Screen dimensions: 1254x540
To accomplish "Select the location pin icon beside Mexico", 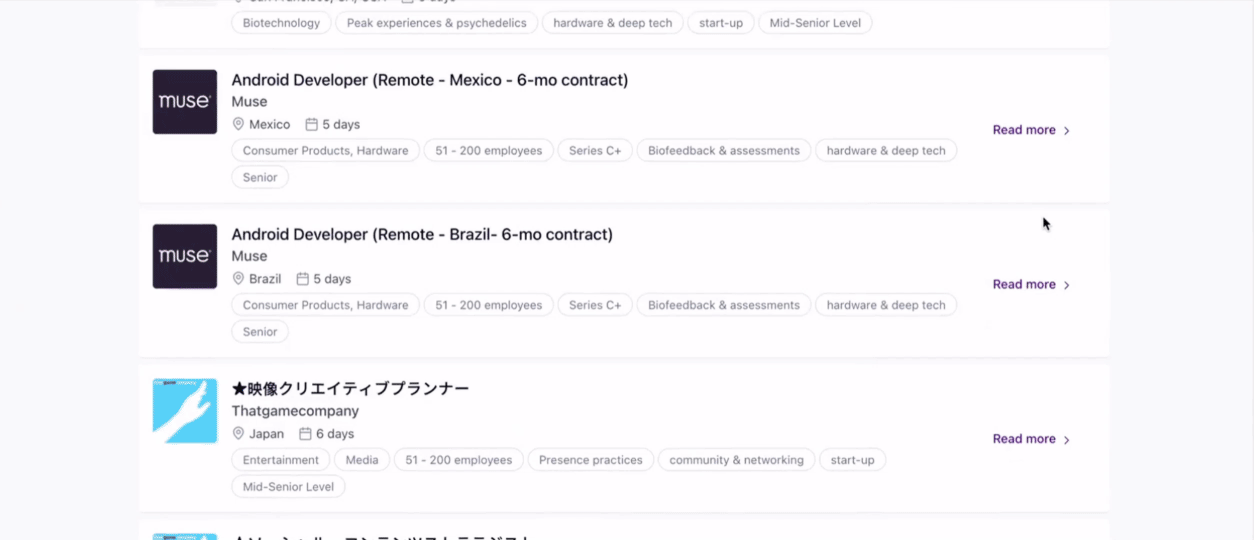I will (x=238, y=125).
